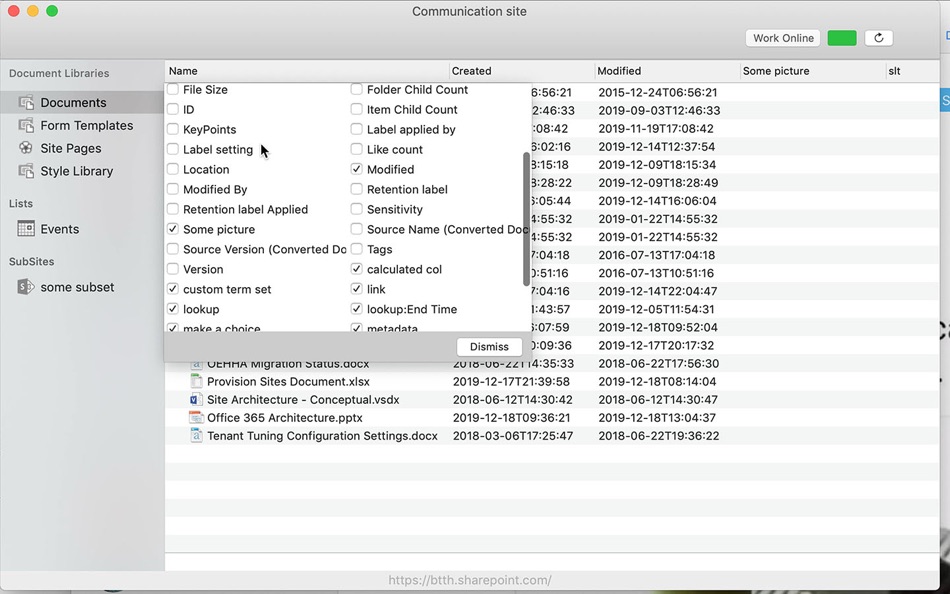Enable the Like count checkbox
950x594 pixels.
[x=356, y=149]
